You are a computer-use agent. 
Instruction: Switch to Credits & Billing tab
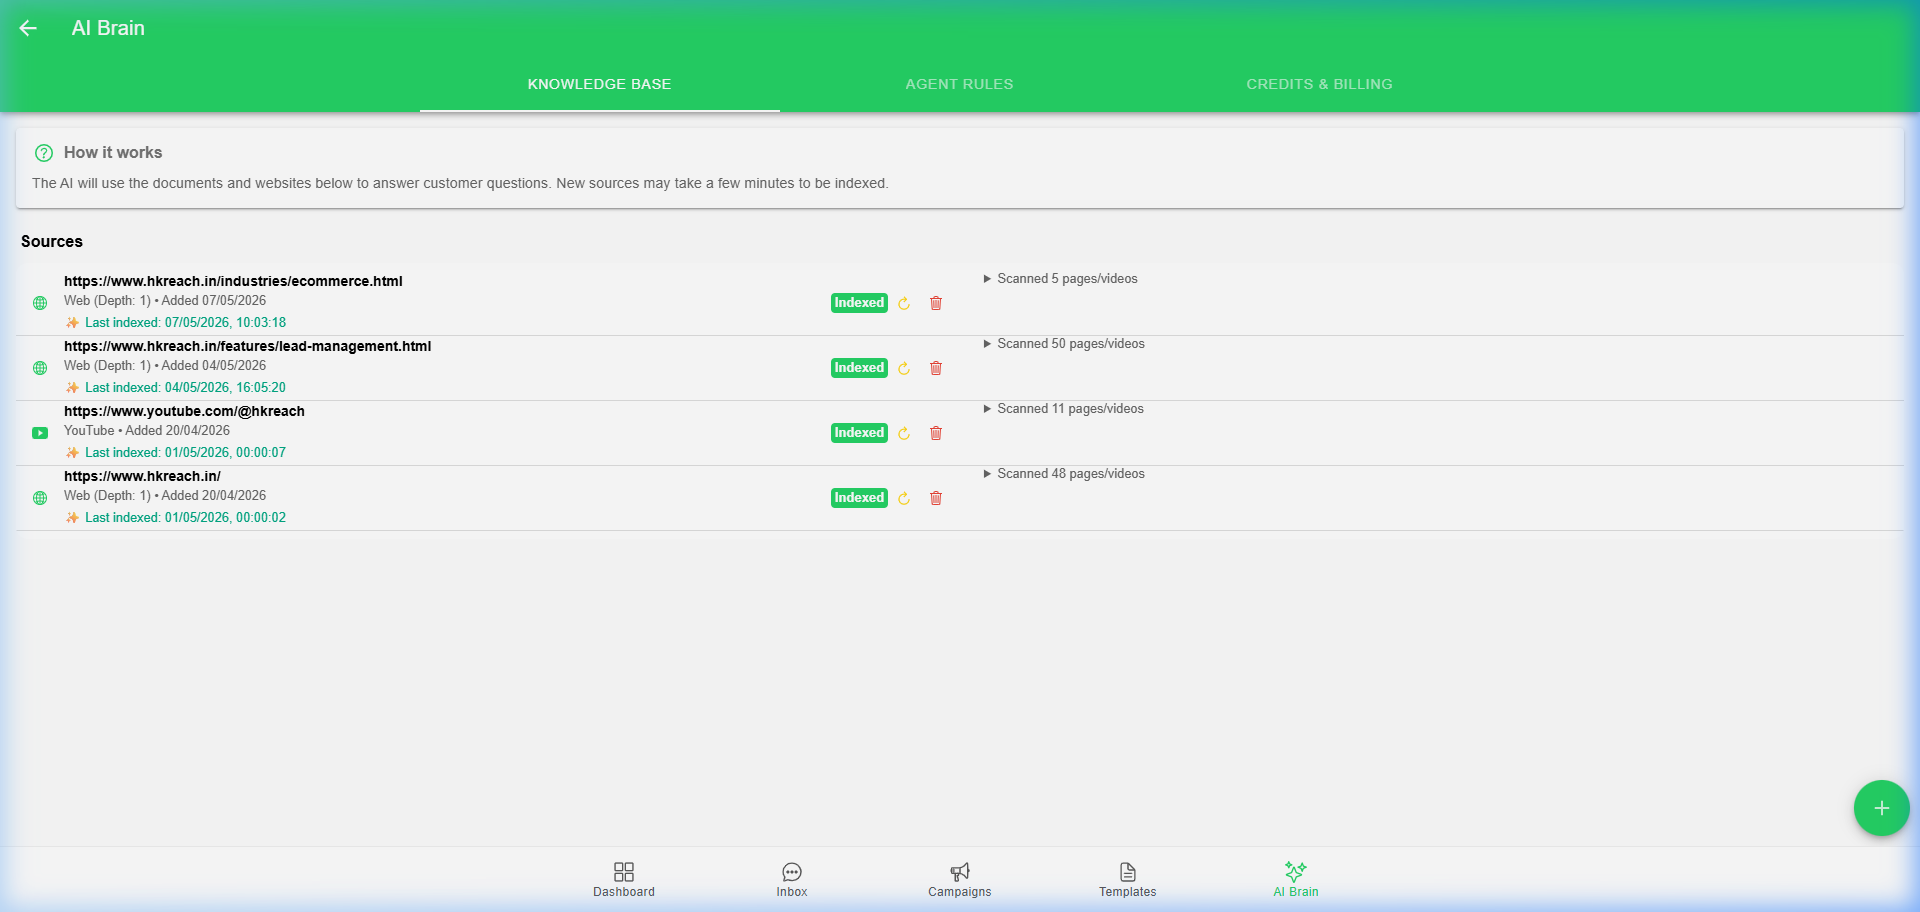coord(1319,84)
